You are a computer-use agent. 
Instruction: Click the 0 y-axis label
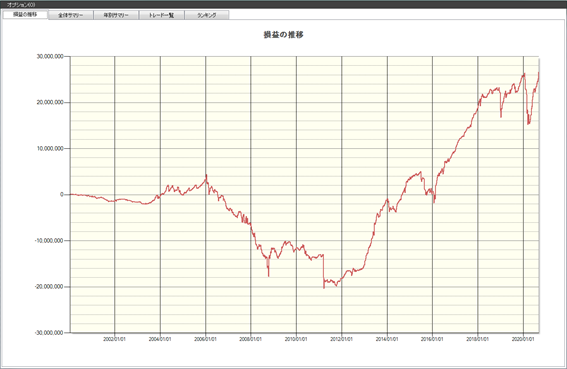tap(61, 194)
